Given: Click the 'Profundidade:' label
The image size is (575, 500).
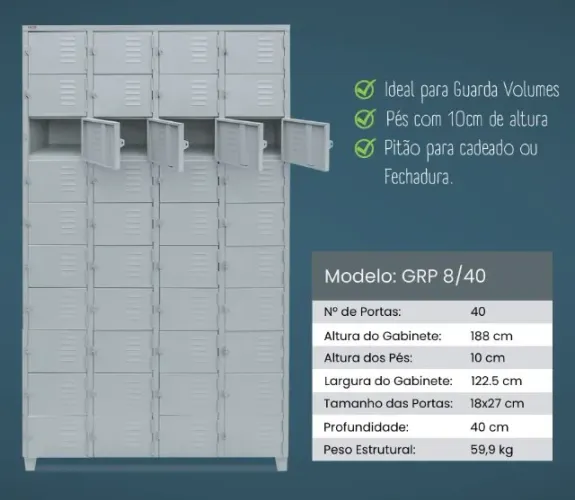Looking at the screenshot, I should tap(366, 427).
